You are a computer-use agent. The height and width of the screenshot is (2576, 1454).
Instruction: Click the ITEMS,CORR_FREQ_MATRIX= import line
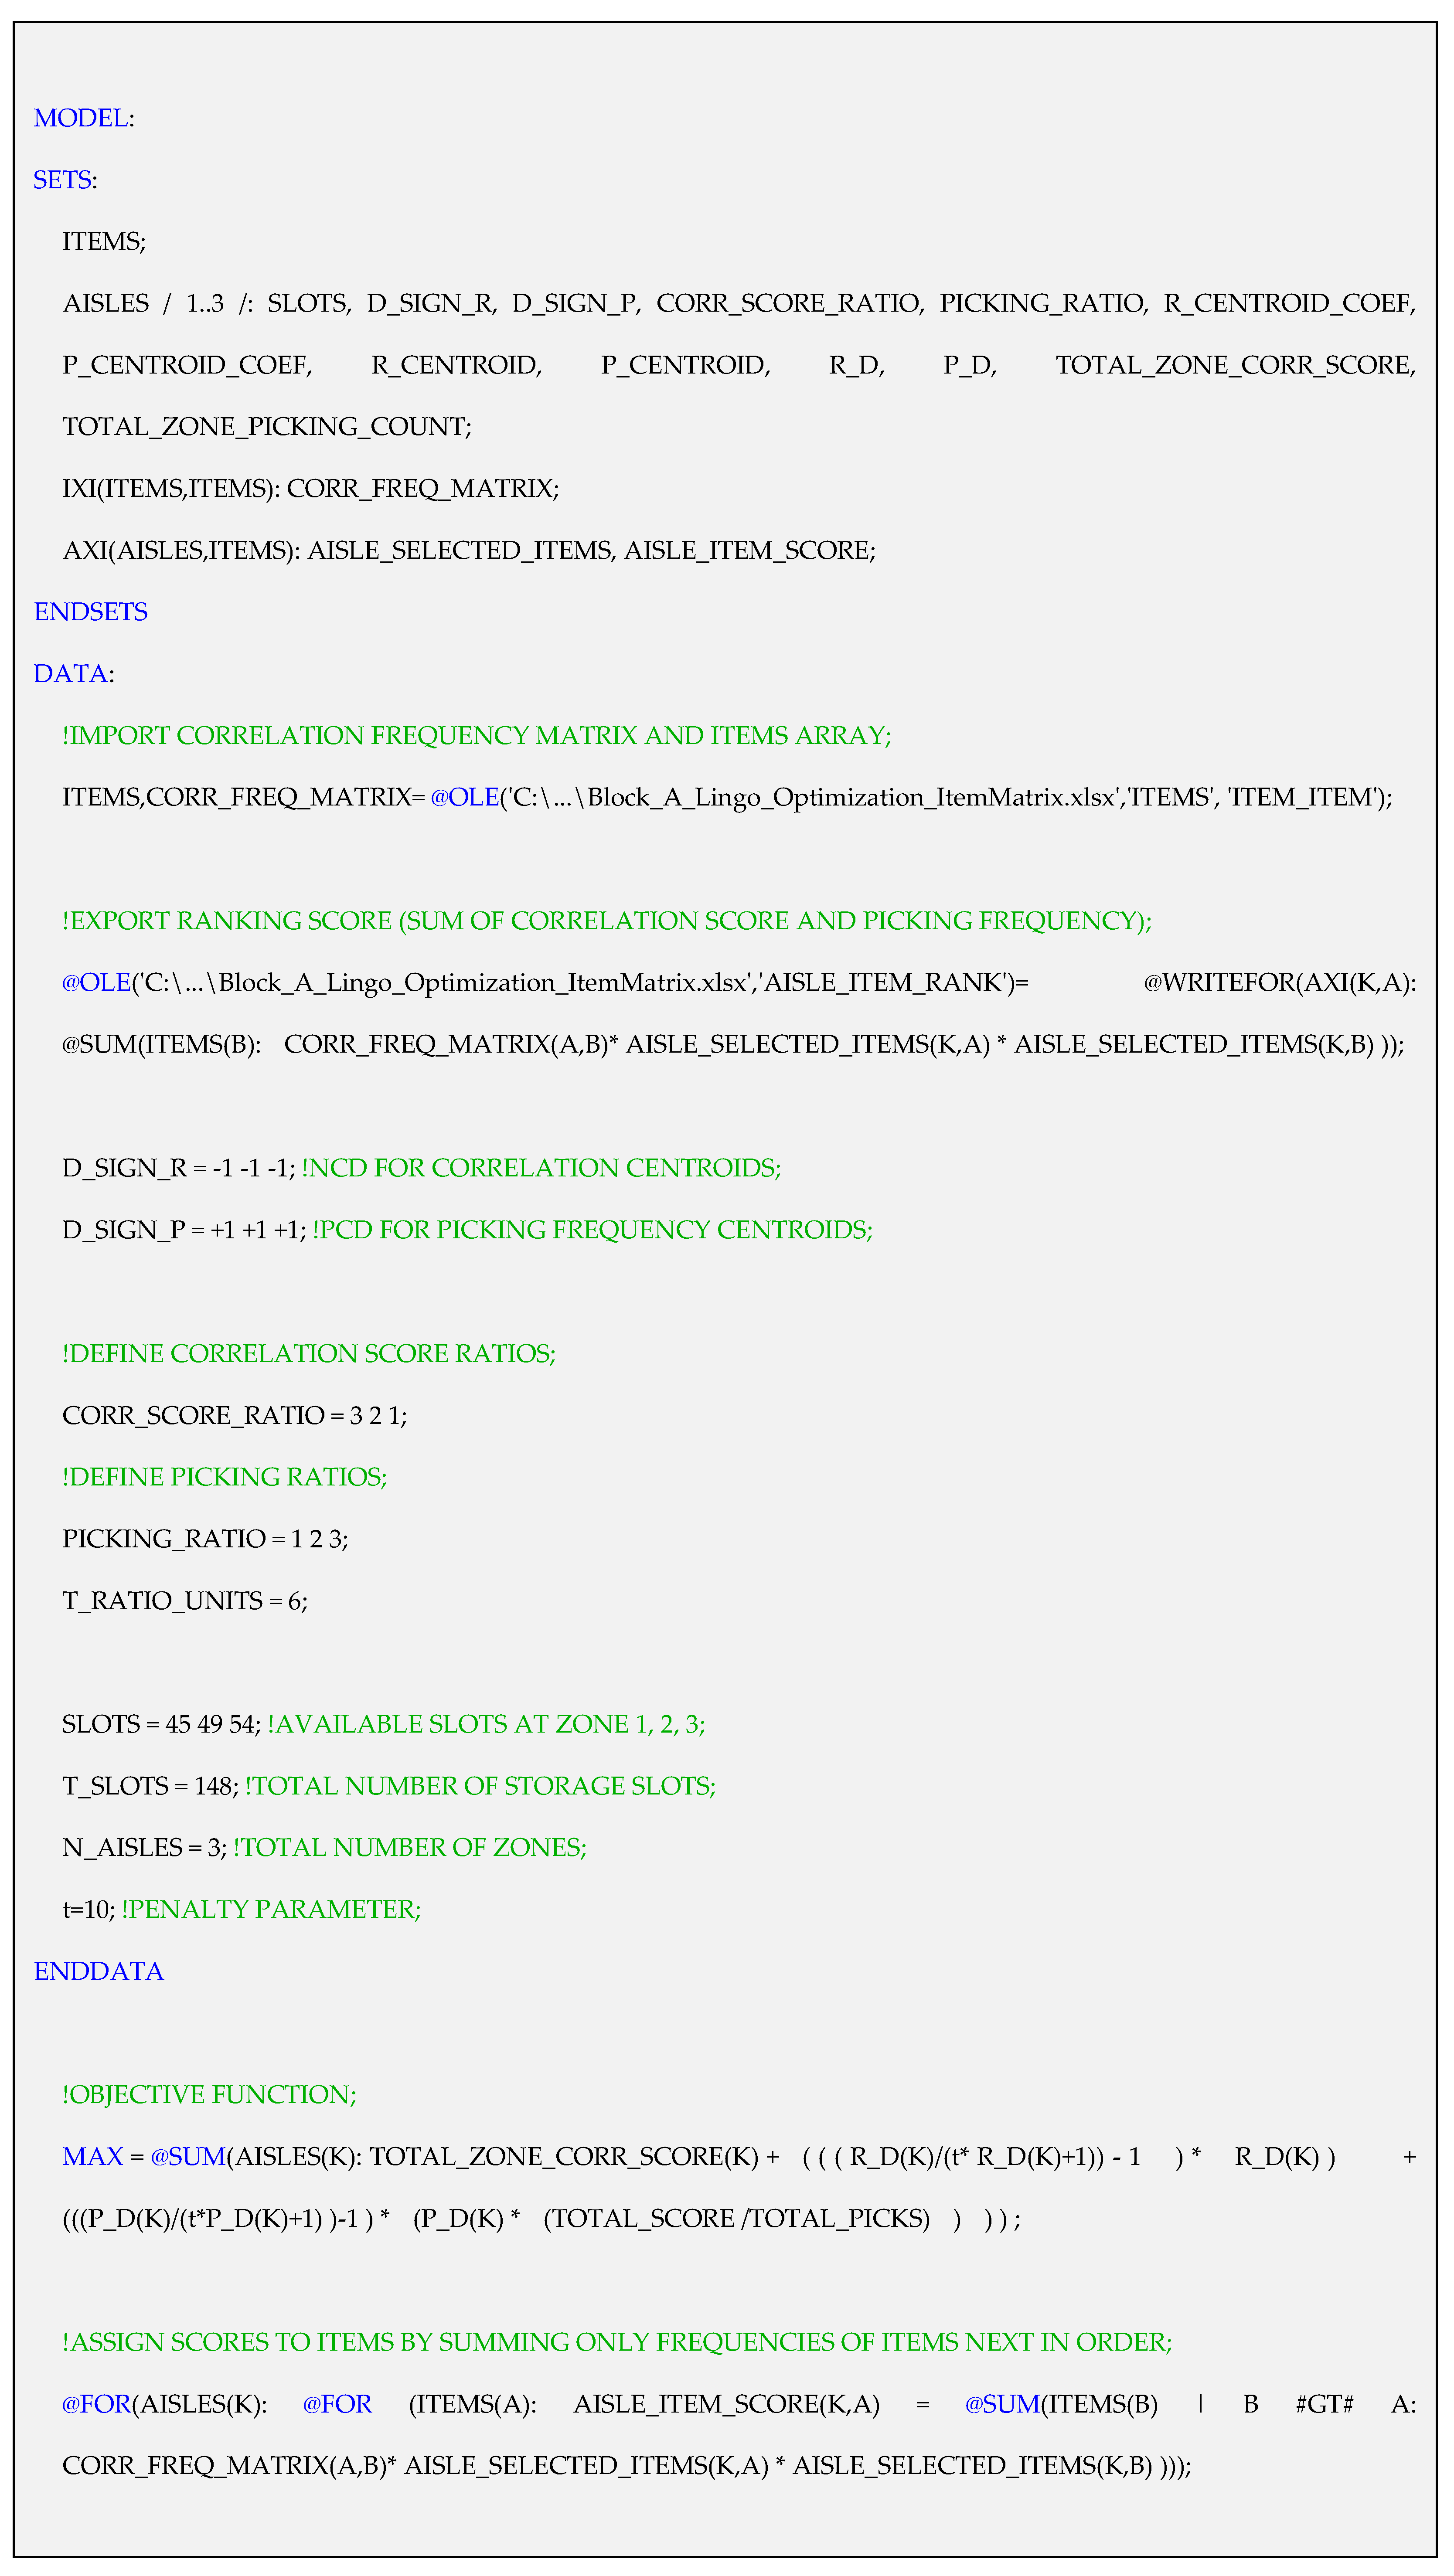point(727,798)
